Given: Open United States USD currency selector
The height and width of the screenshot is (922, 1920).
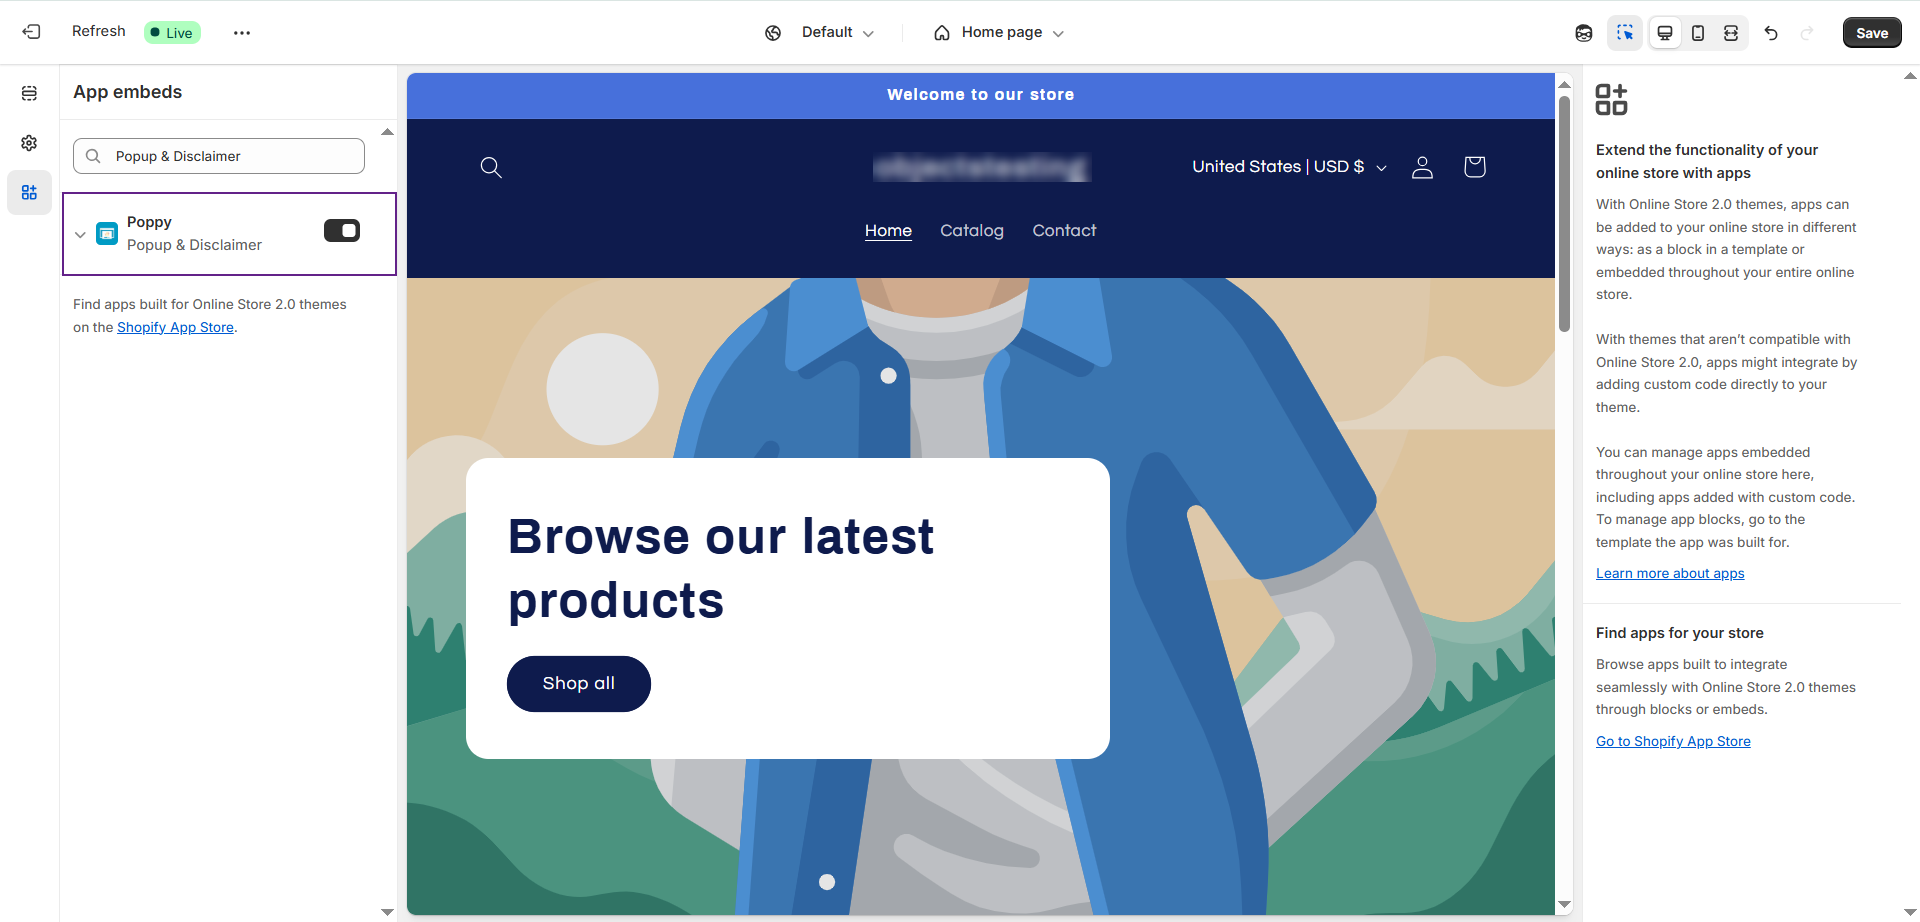Looking at the screenshot, I should [1289, 167].
